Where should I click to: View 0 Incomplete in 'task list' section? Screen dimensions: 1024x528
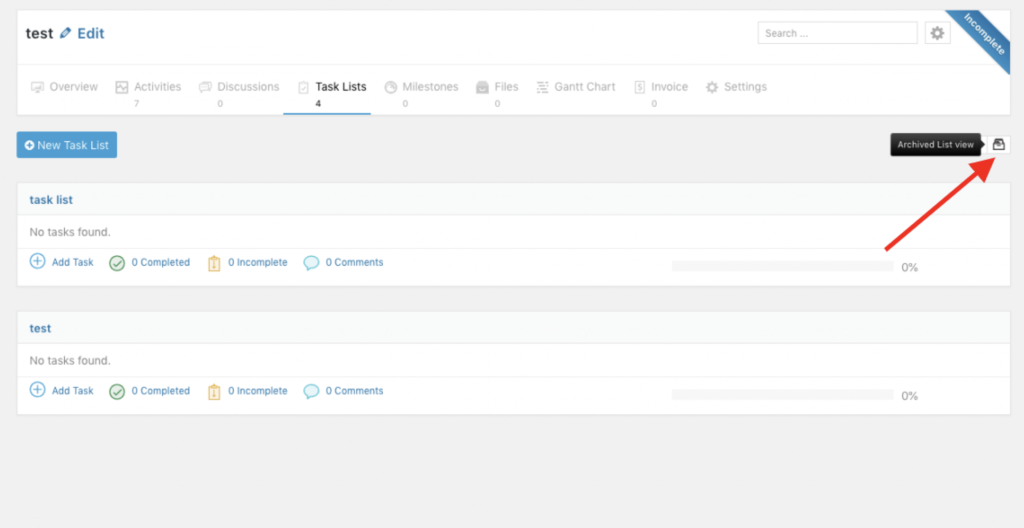[257, 262]
